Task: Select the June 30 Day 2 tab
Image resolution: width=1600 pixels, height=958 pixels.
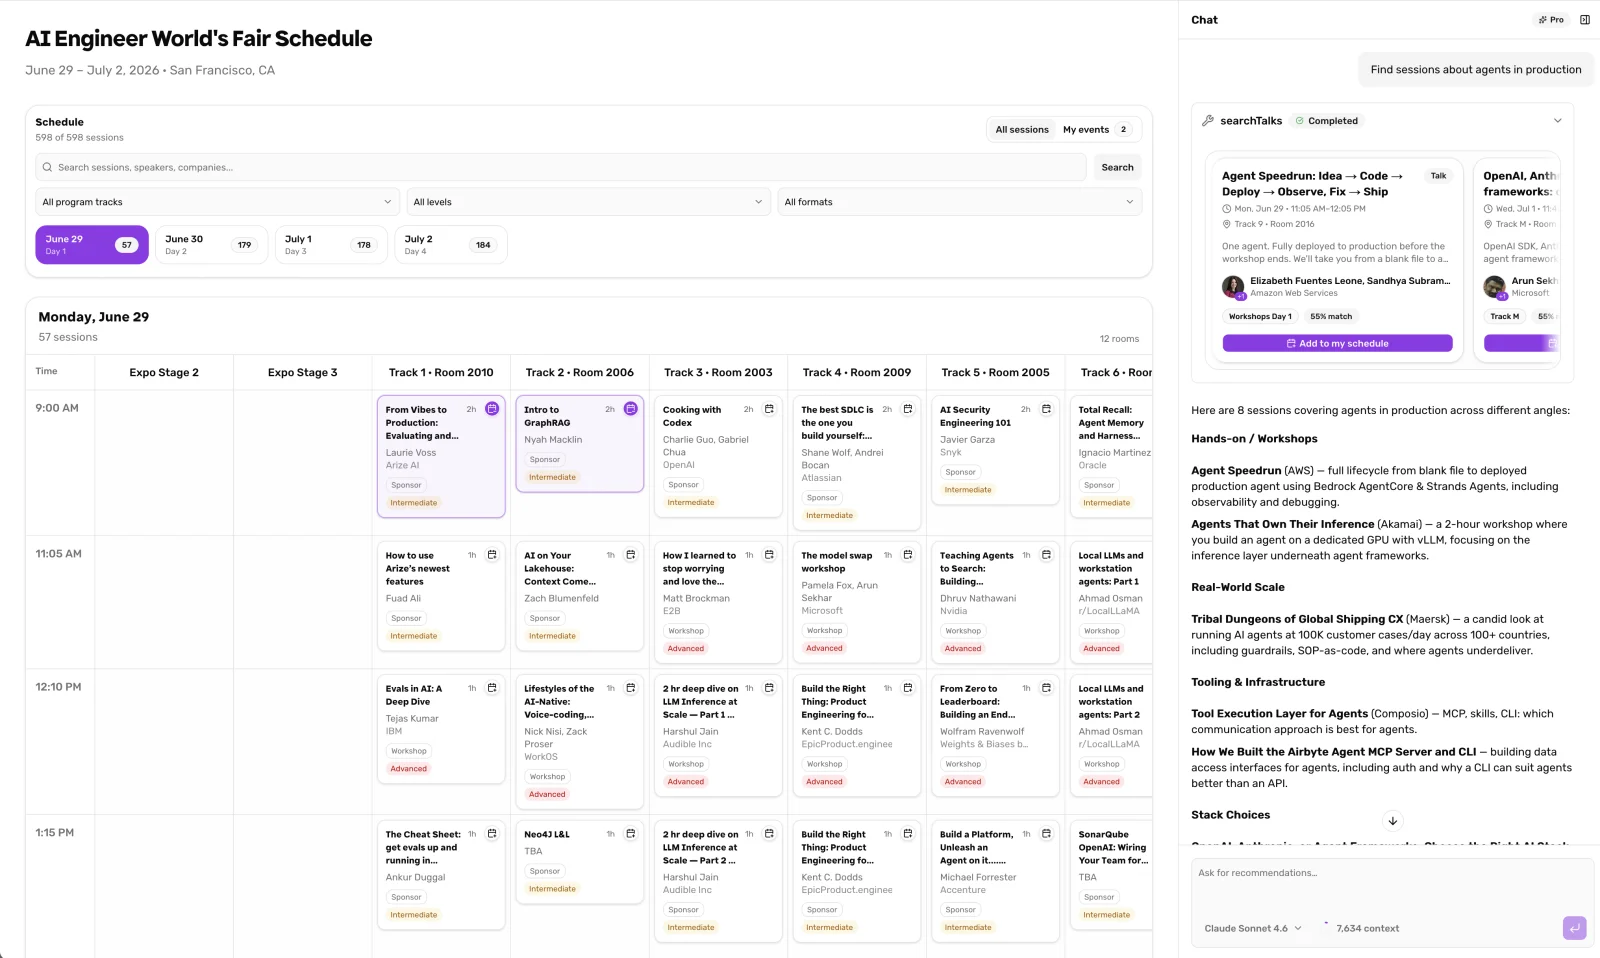Action: click(x=211, y=245)
